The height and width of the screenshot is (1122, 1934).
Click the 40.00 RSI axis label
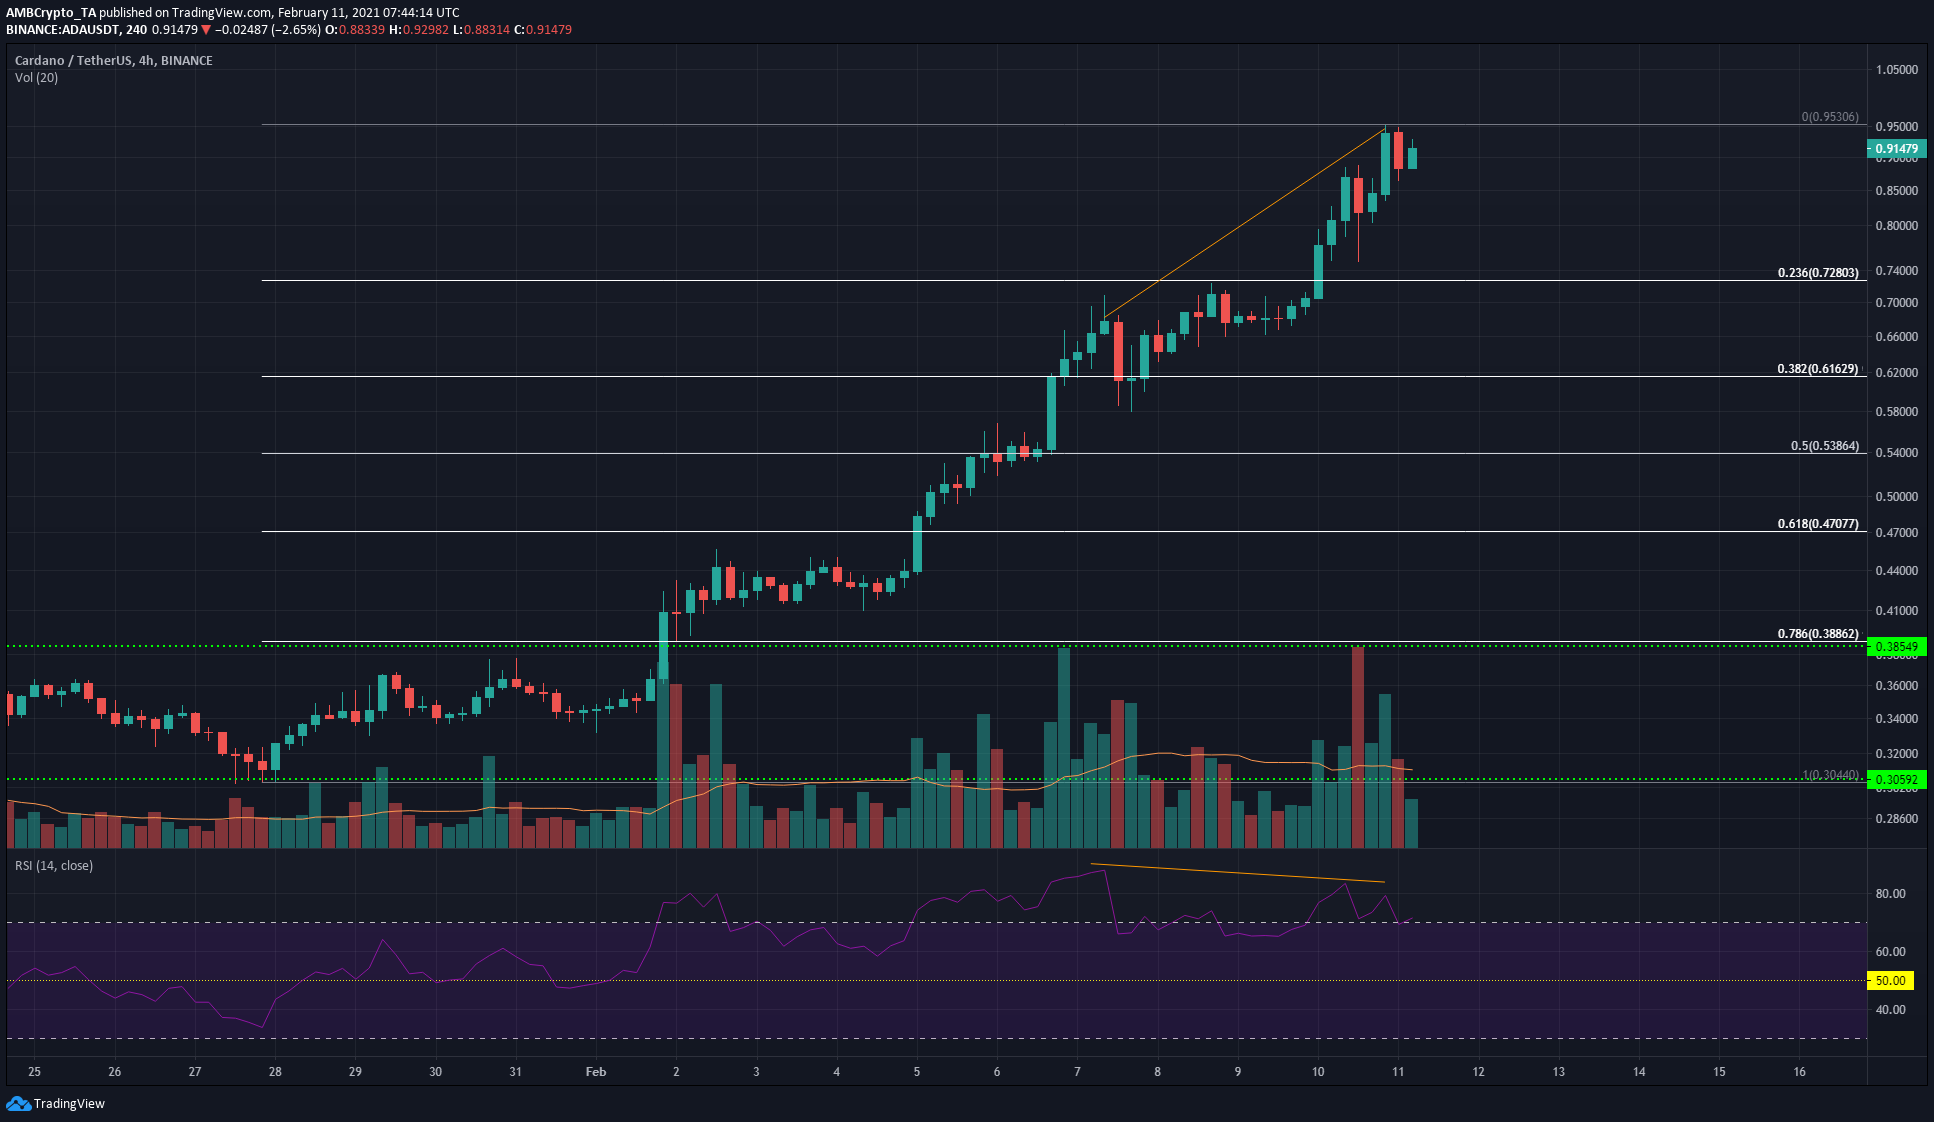click(1890, 1010)
